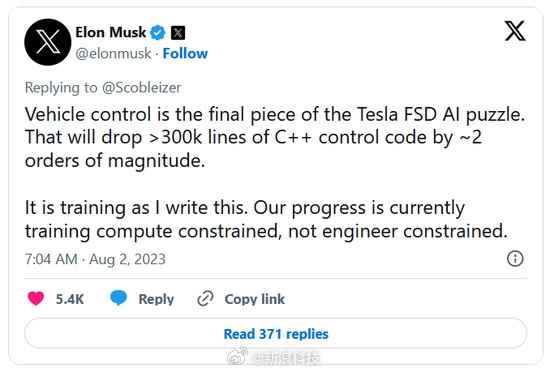Click the Weibo watermark at the bottom
Viewport: 550px width, 372px height.
pos(274,358)
